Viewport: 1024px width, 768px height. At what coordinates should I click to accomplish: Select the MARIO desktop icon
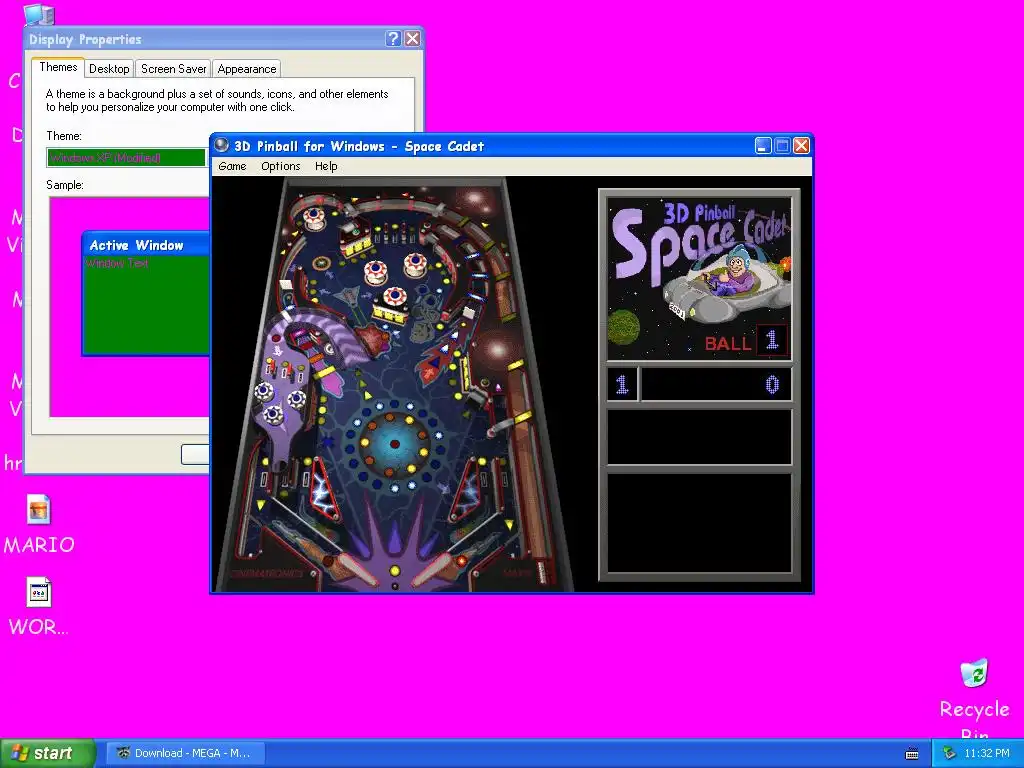[x=39, y=524]
